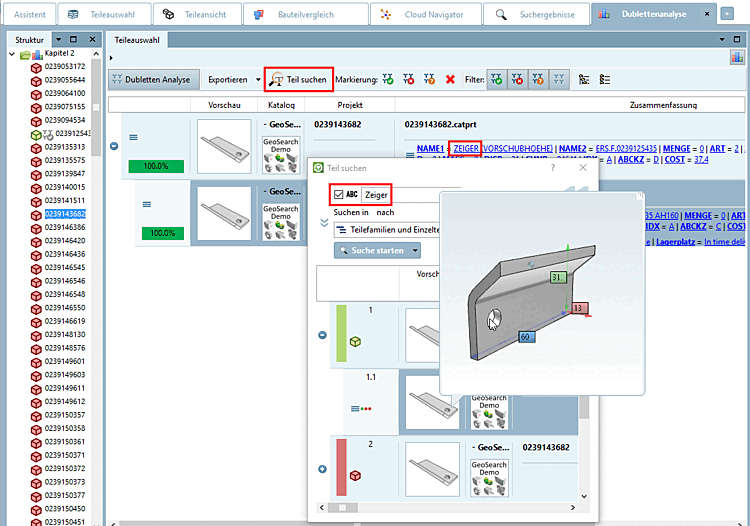750x526 pixels.
Task: Click the ZEIGER link in summary
Action: point(466,149)
